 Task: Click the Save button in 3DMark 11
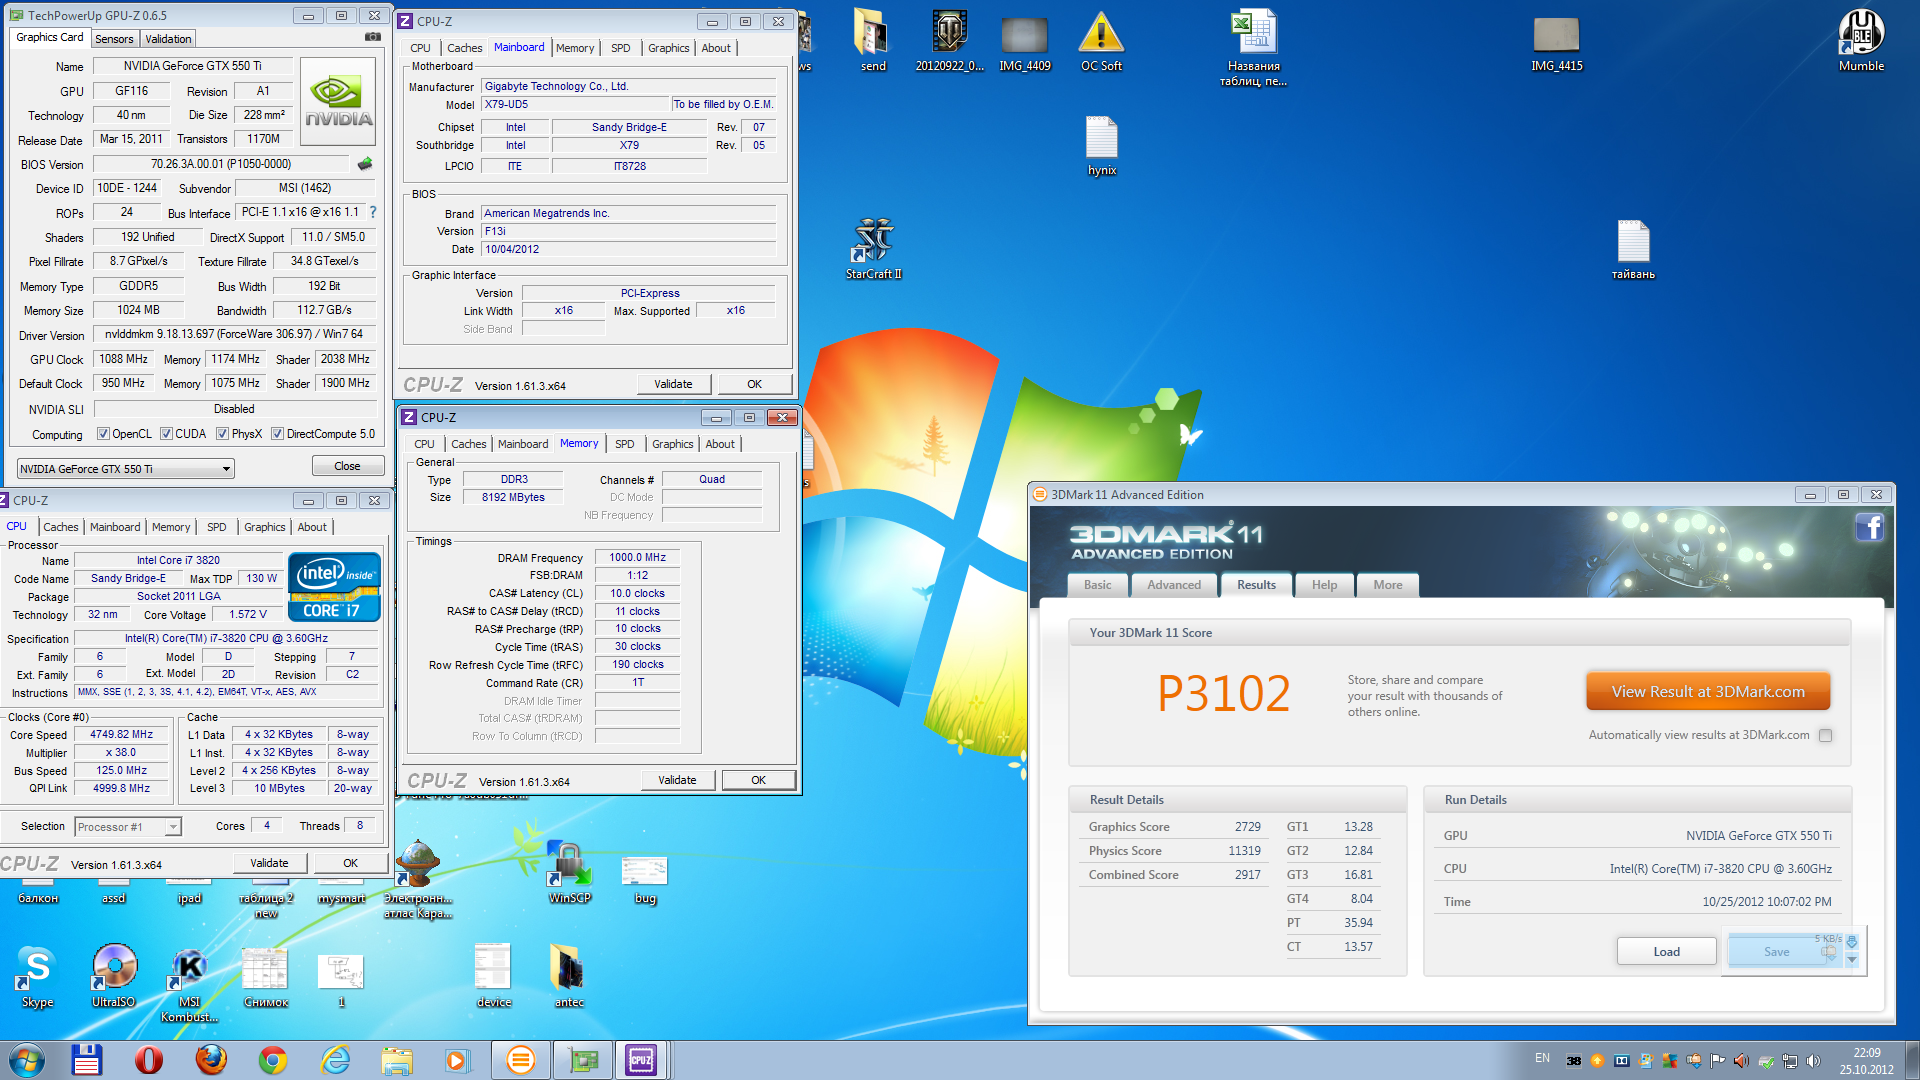point(1777,952)
